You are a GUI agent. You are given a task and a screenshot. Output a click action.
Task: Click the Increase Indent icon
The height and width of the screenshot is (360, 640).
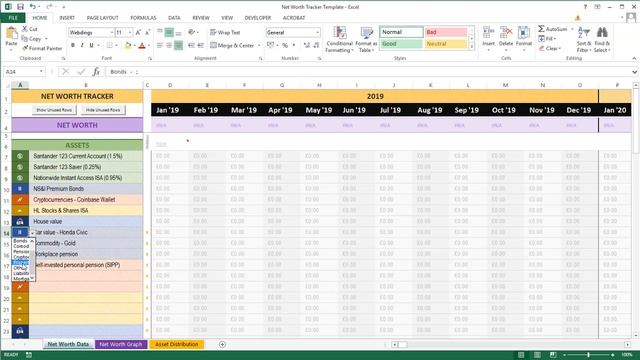pyautogui.click(x=200, y=45)
